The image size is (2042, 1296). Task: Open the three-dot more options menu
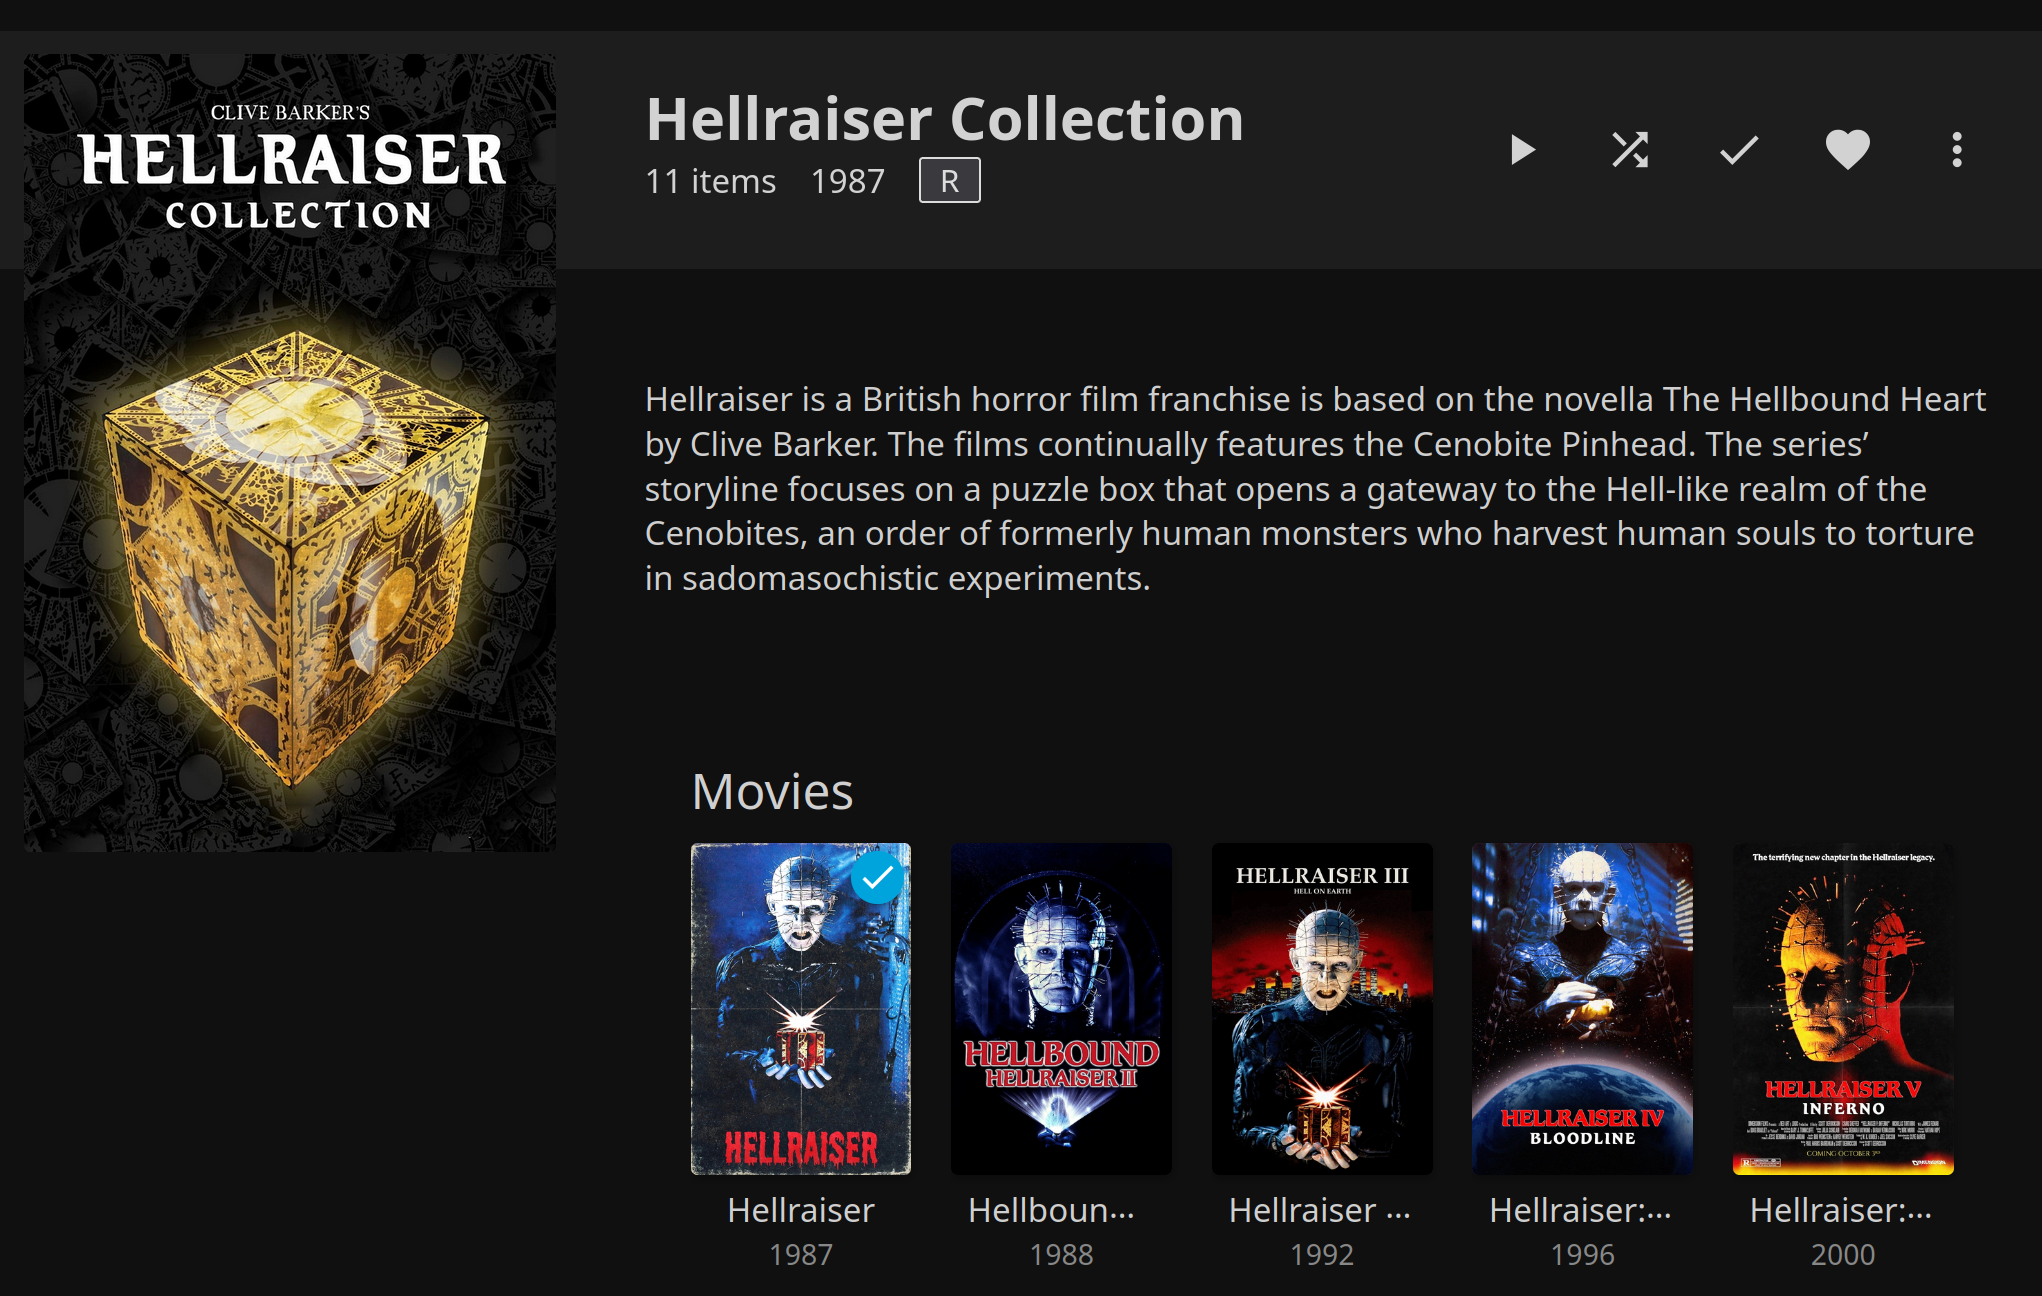1957,150
